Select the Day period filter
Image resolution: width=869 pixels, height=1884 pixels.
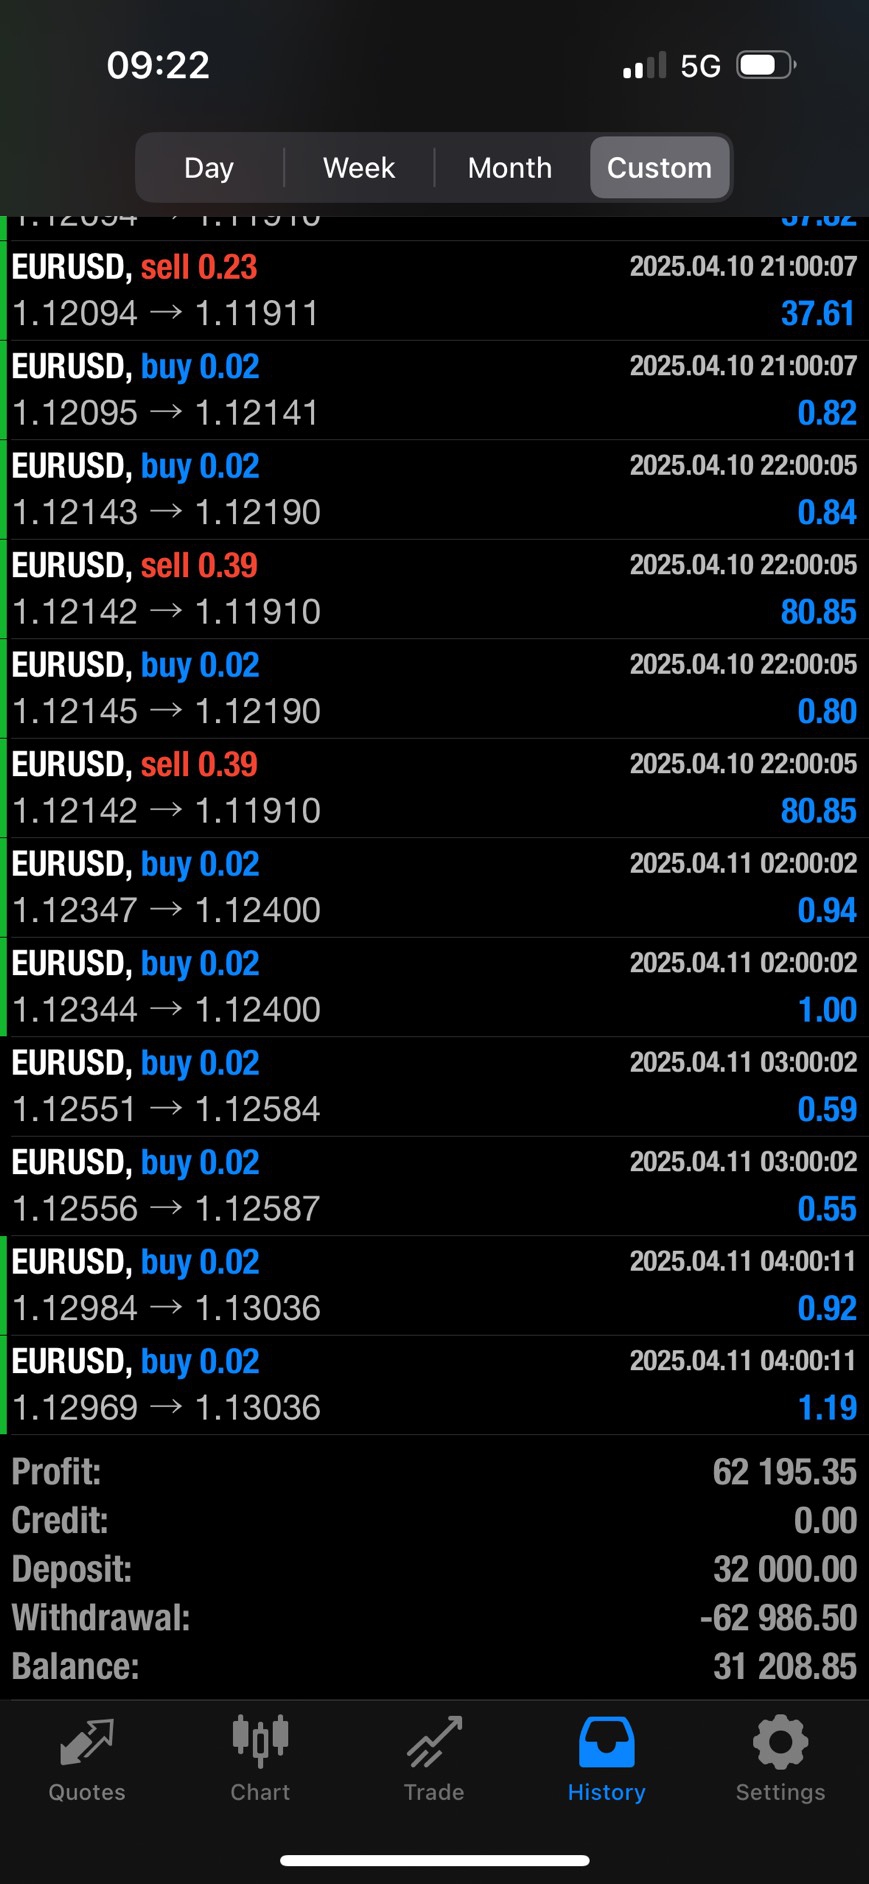coord(209,168)
